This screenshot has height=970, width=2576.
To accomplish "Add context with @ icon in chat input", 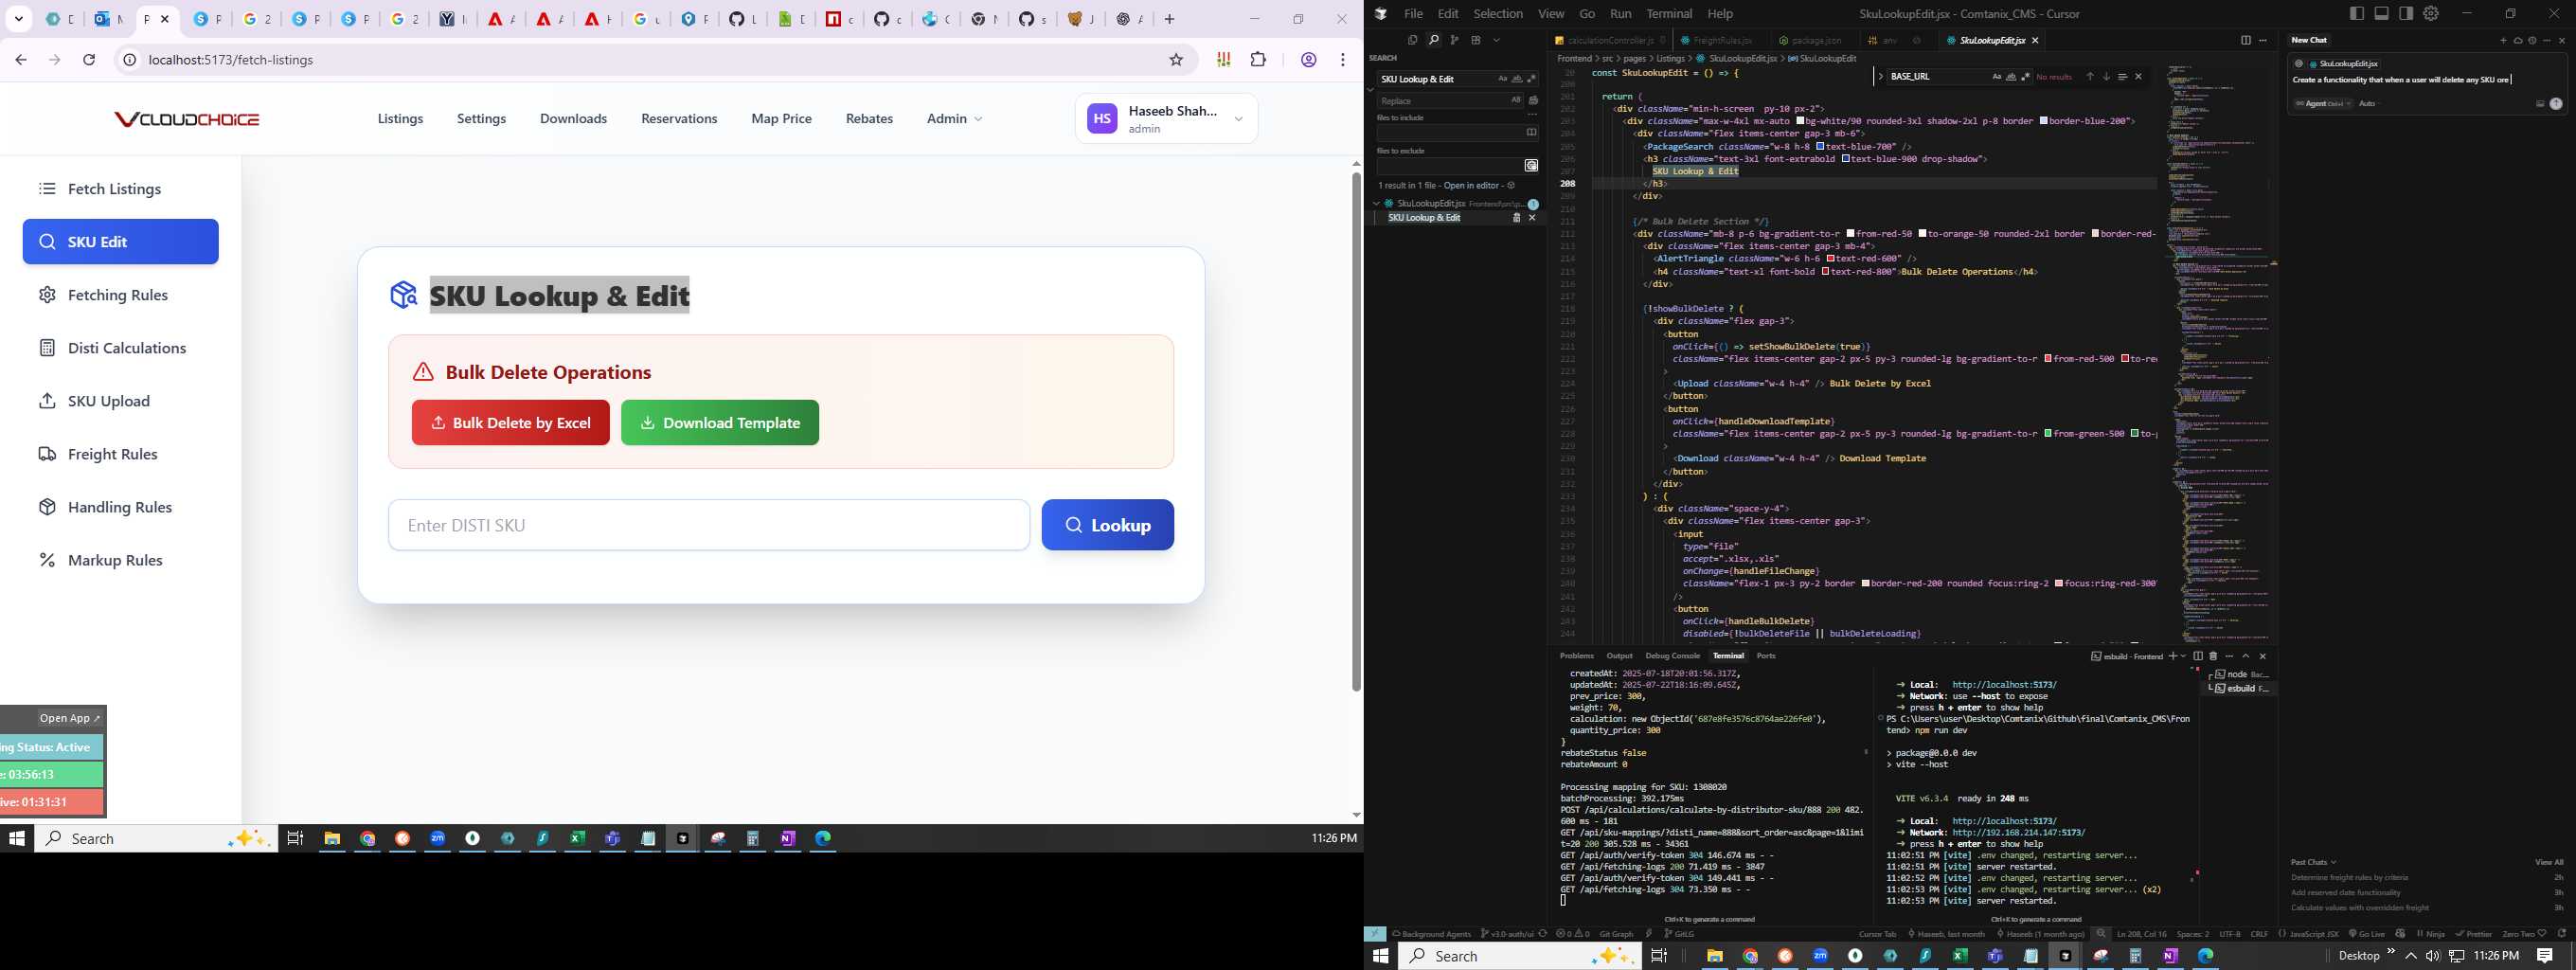I will [2299, 64].
